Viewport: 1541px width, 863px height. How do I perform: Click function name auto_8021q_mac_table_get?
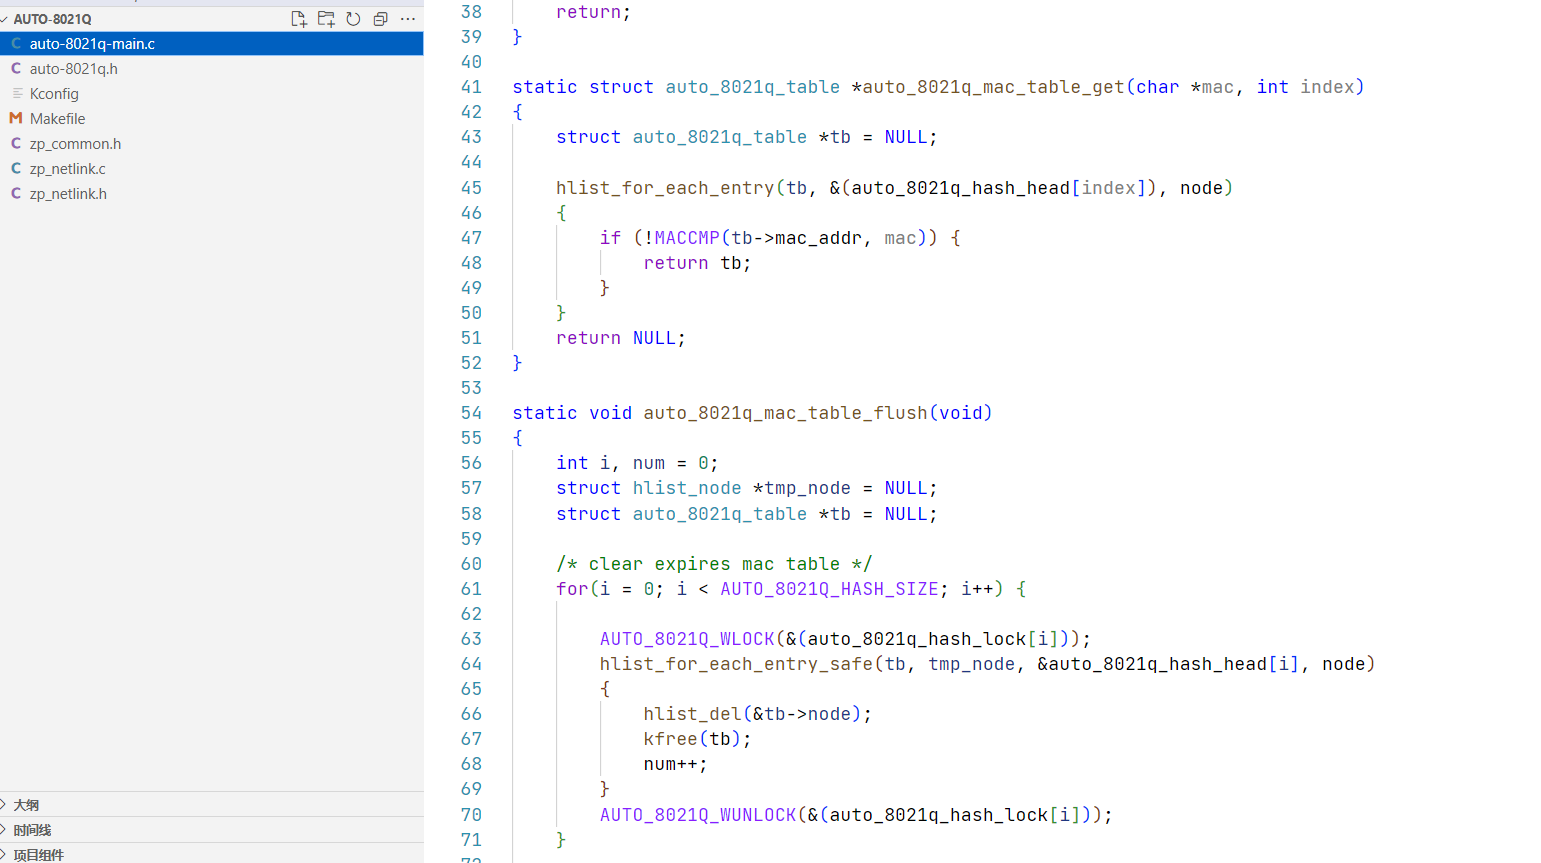click(x=994, y=87)
